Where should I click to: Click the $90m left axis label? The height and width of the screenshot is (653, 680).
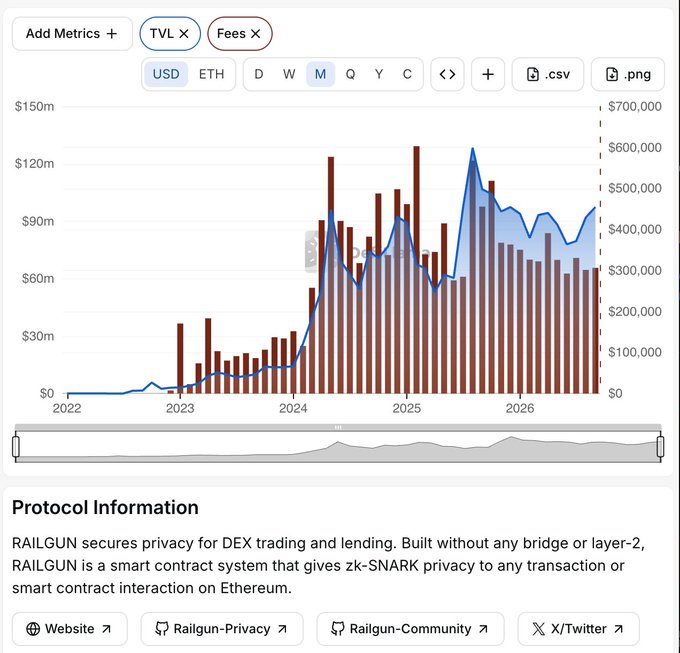pyautogui.click(x=38, y=221)
